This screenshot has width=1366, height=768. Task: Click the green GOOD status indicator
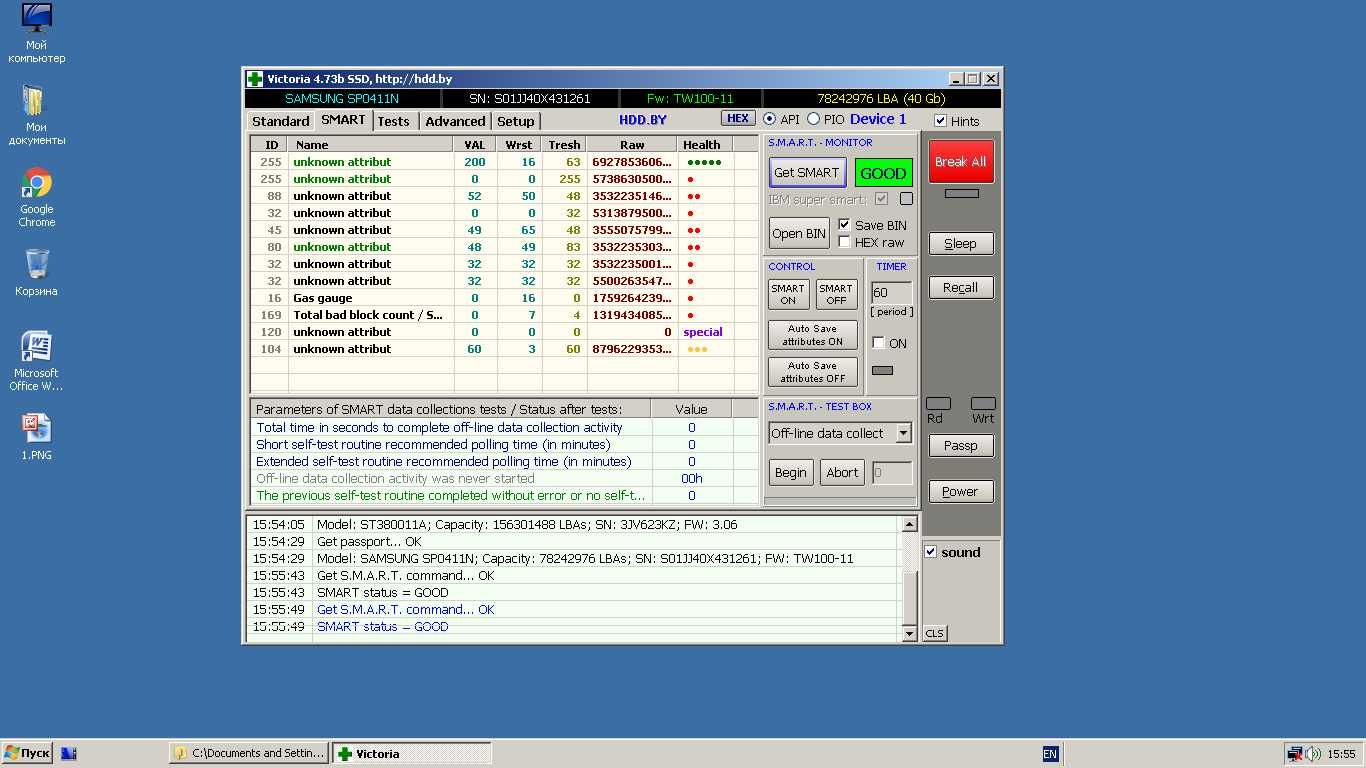(x=883, y=173)
